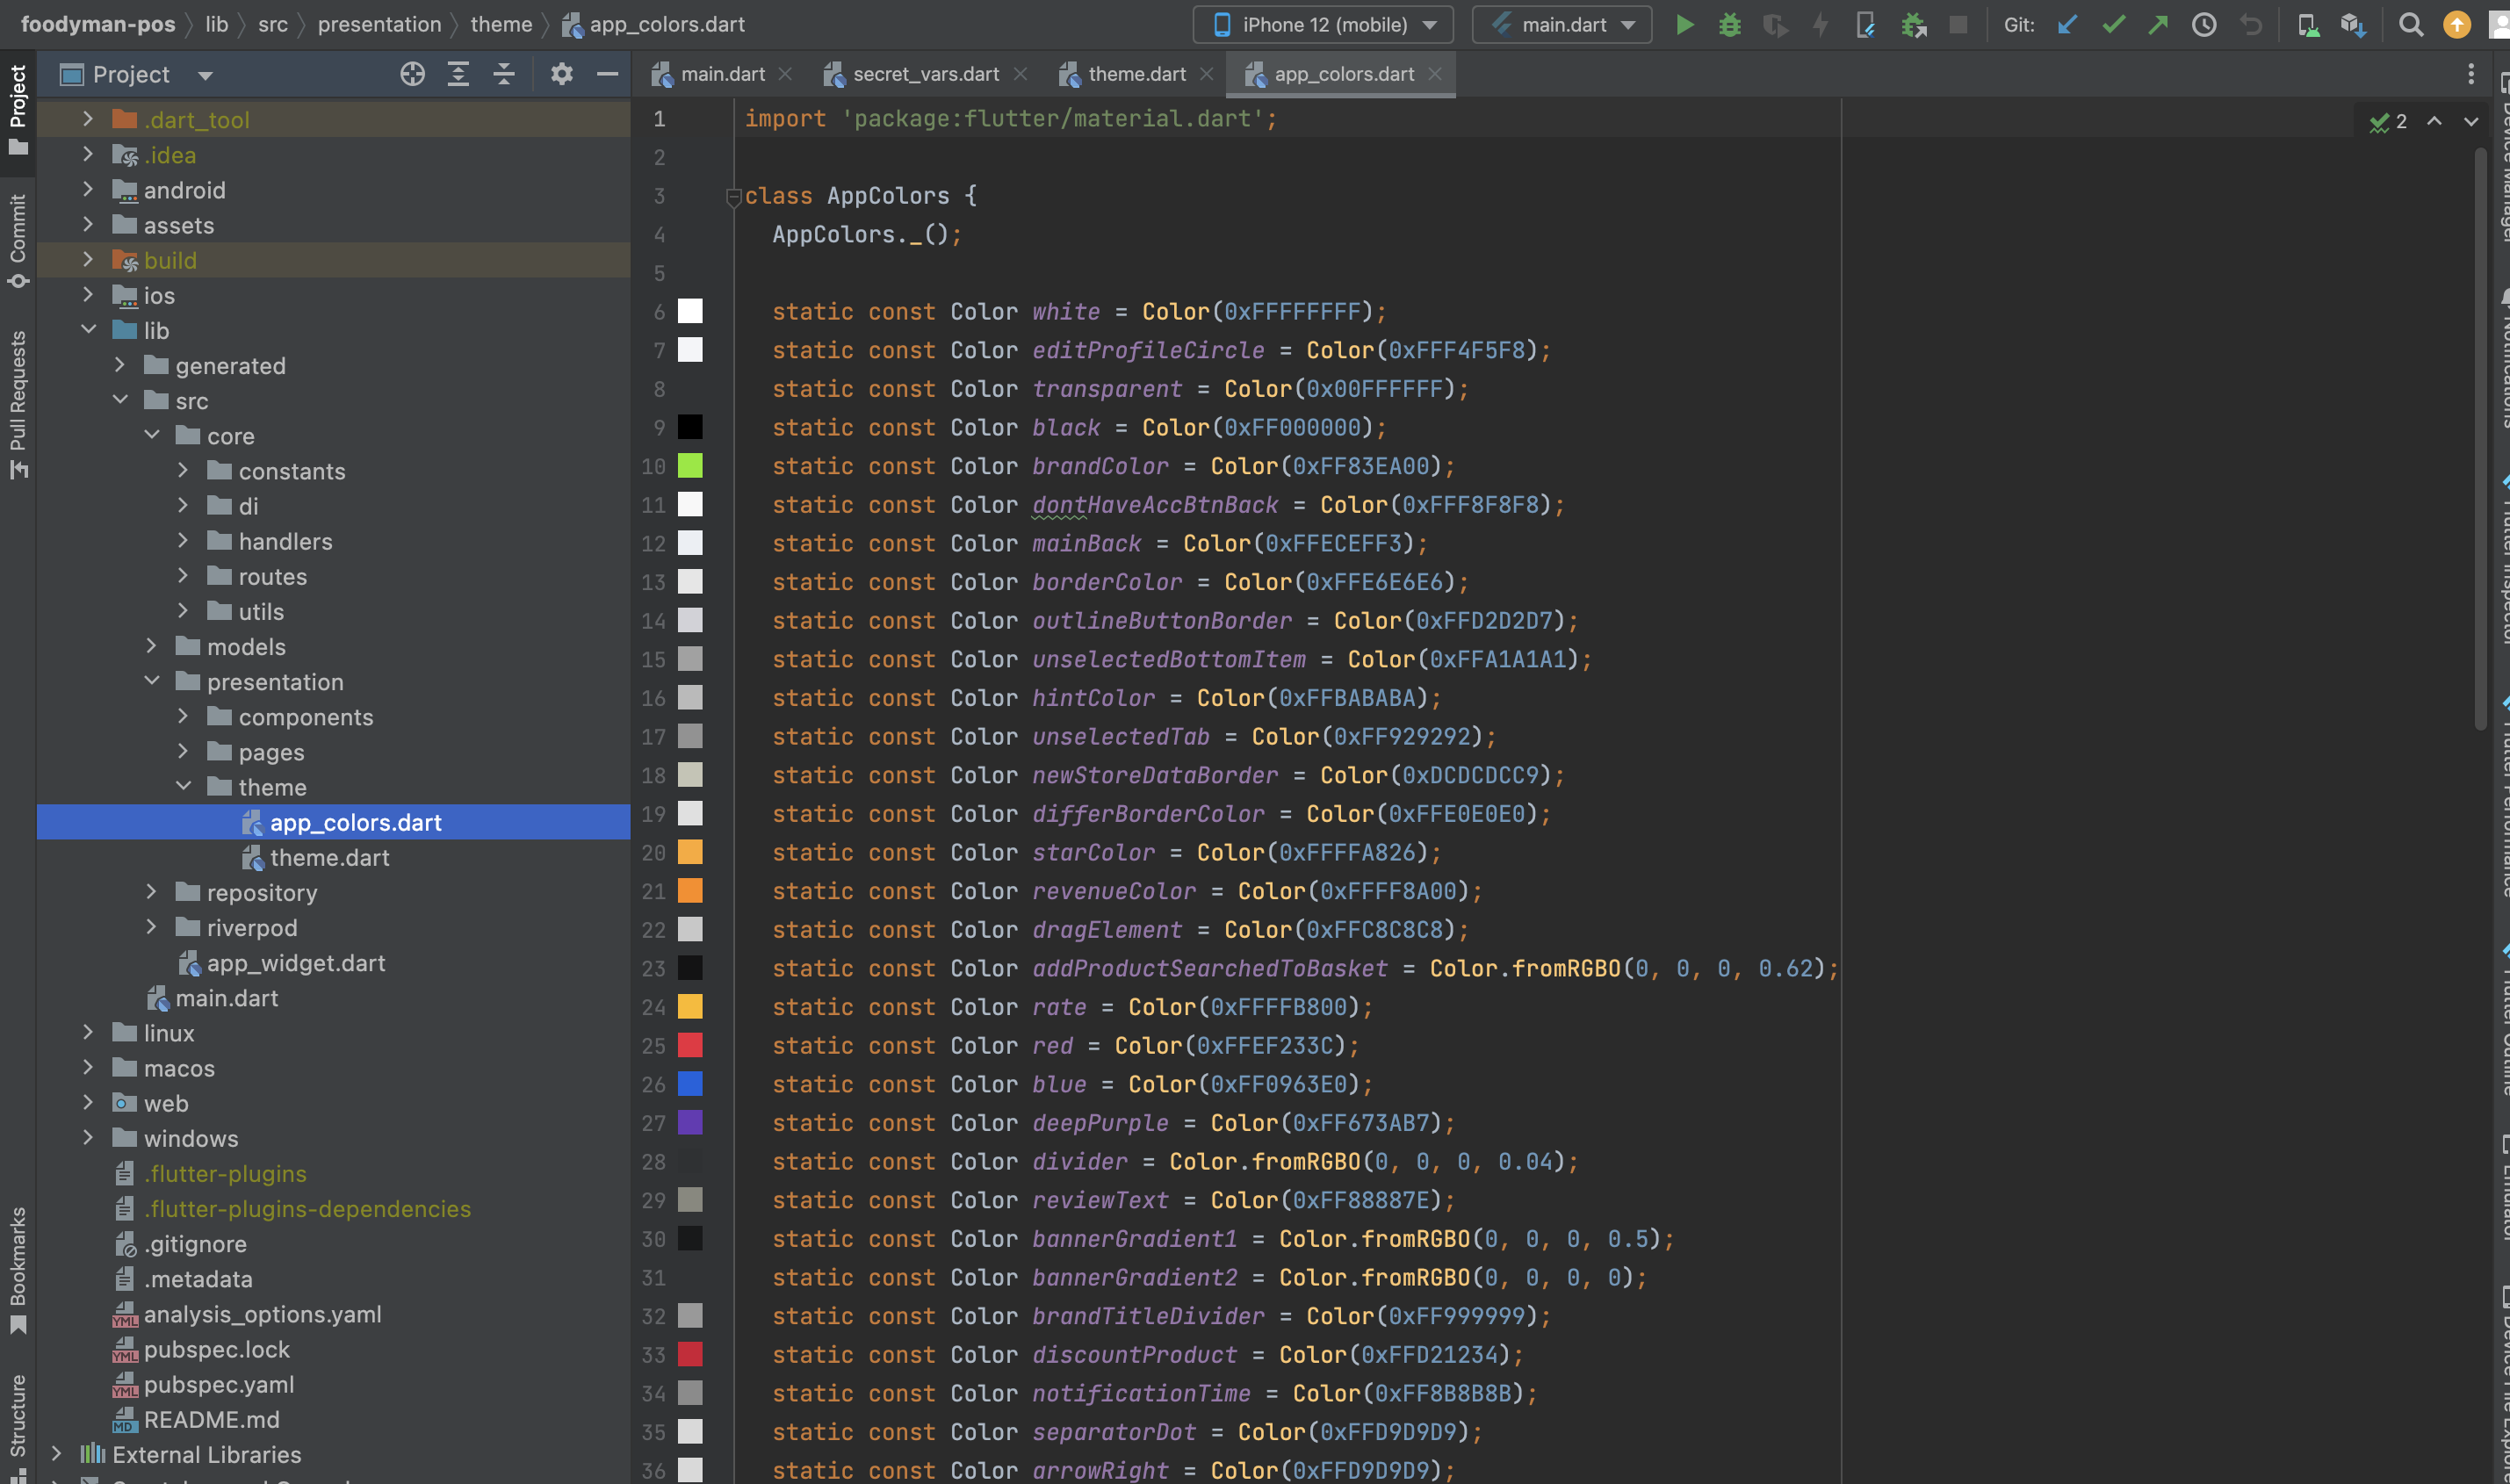Expand the riverpod folder

click(152, 927)
